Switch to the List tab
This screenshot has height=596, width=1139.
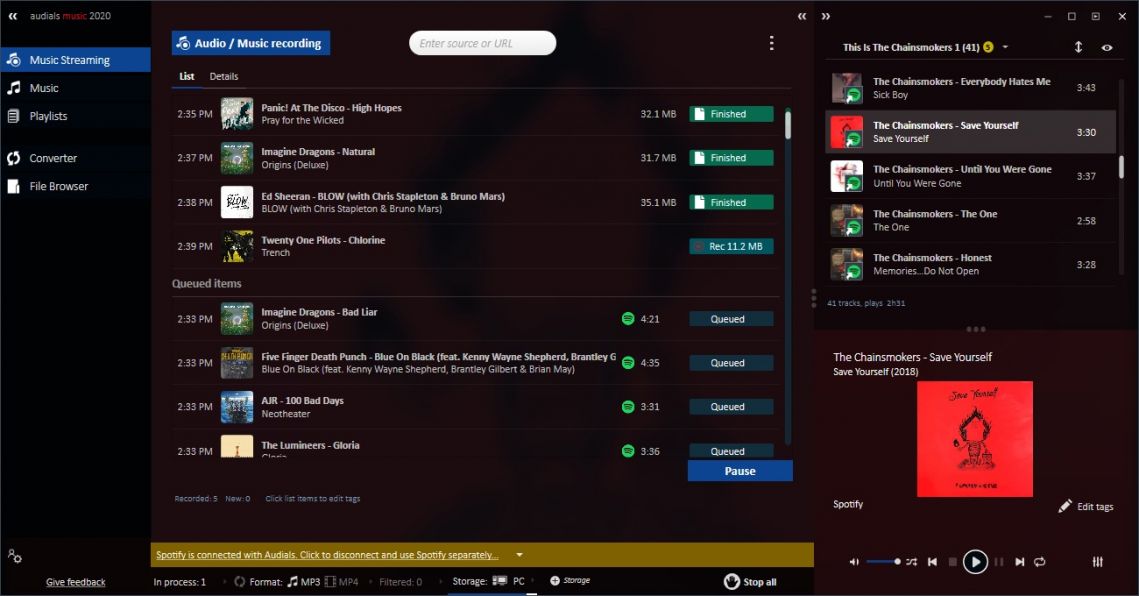click(x=187, y=76)
